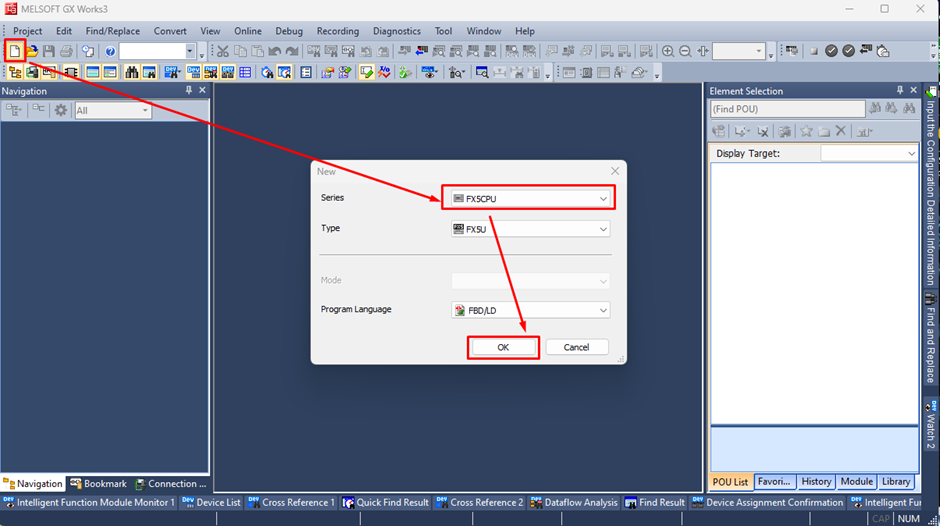
Task: Open the Tool menu
Action: coord(444,31)
